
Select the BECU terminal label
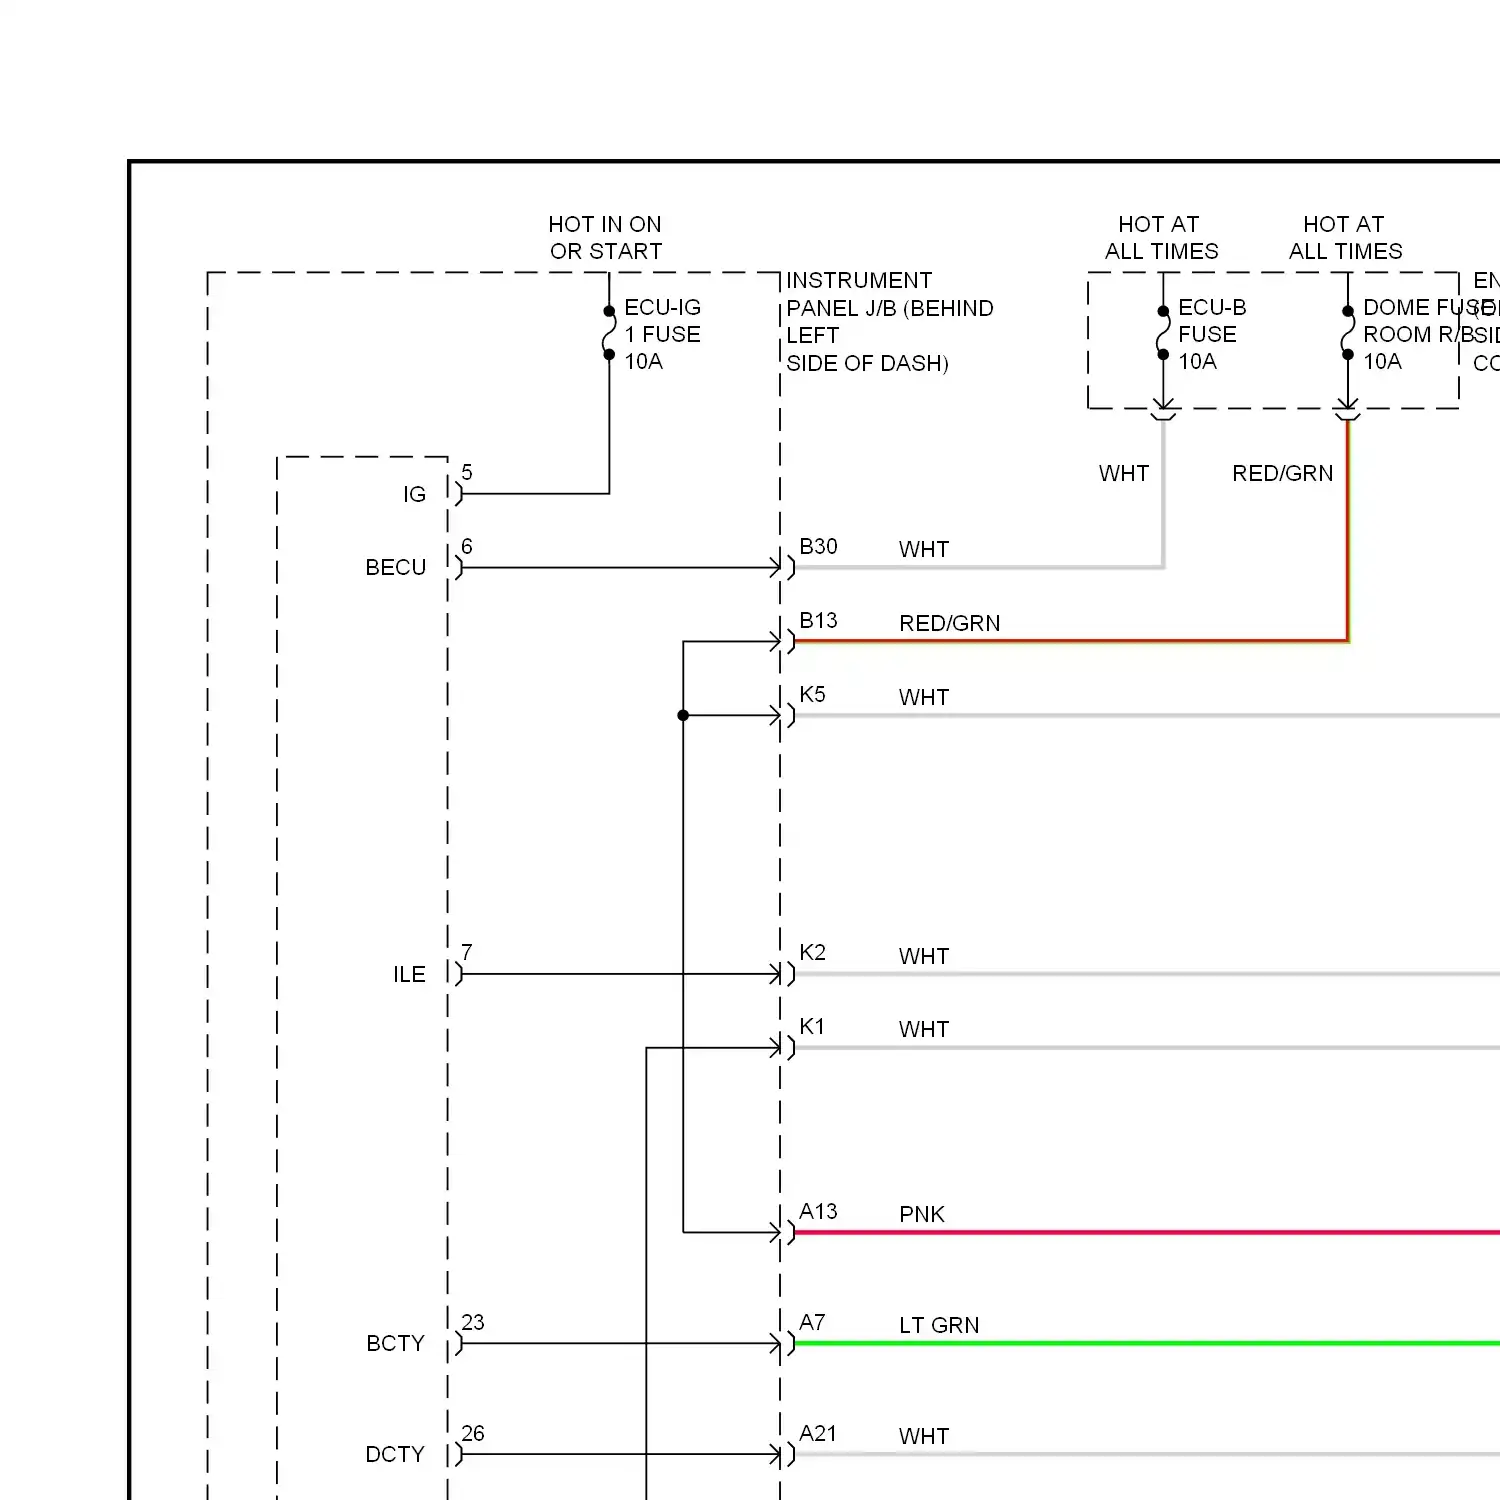[x=395, y=568]
